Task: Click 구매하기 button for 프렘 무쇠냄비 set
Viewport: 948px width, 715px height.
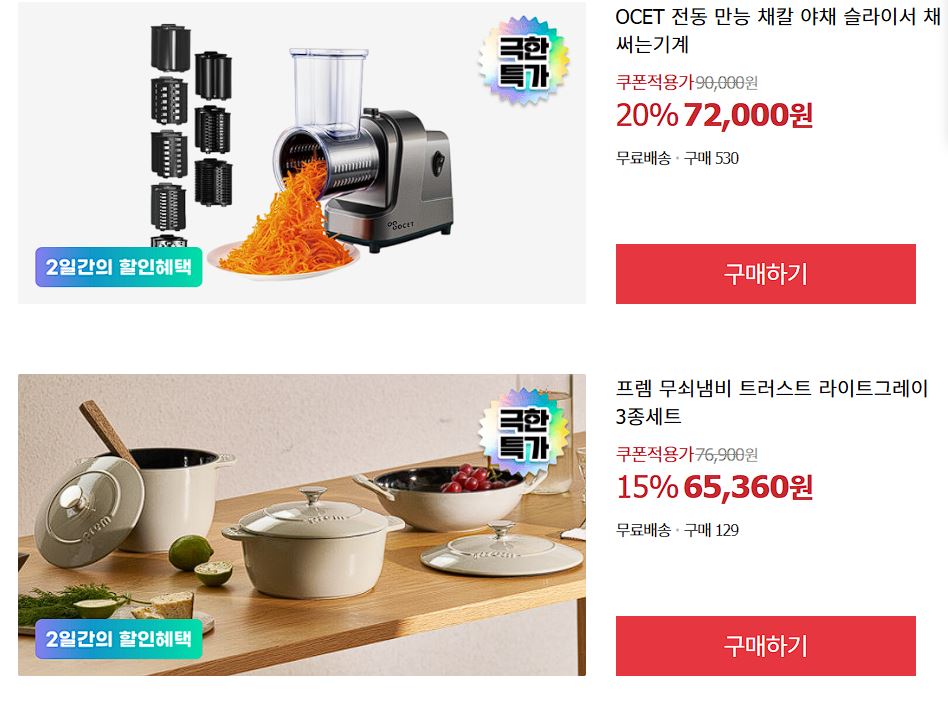Action: (x=765, y=646)
